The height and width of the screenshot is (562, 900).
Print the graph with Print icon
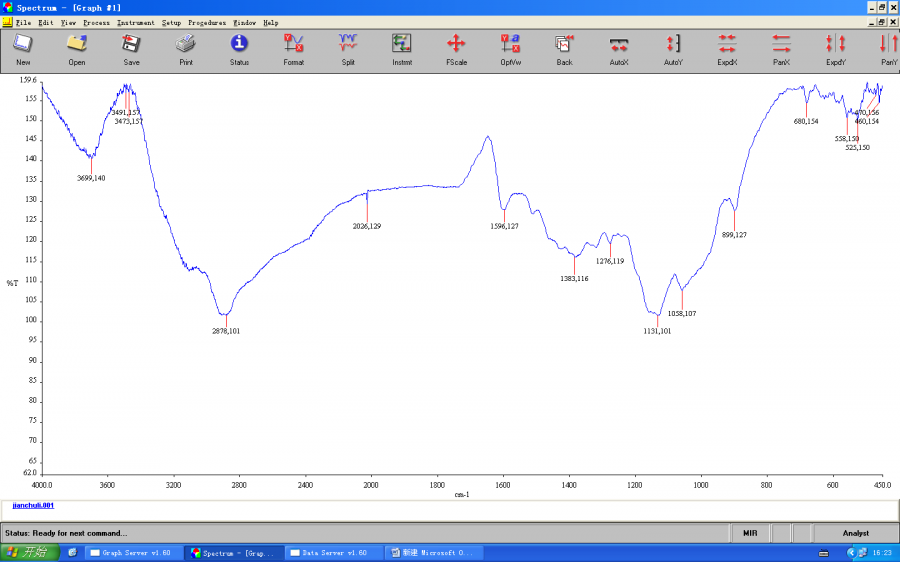[x=186, y=50]
